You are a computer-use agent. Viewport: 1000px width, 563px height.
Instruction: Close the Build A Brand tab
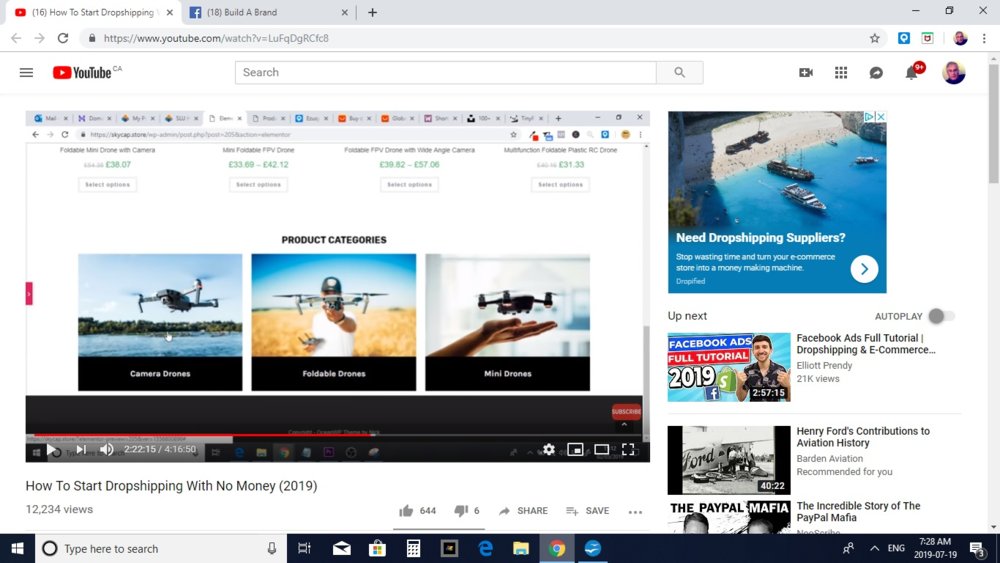click(x=344, y=12)
